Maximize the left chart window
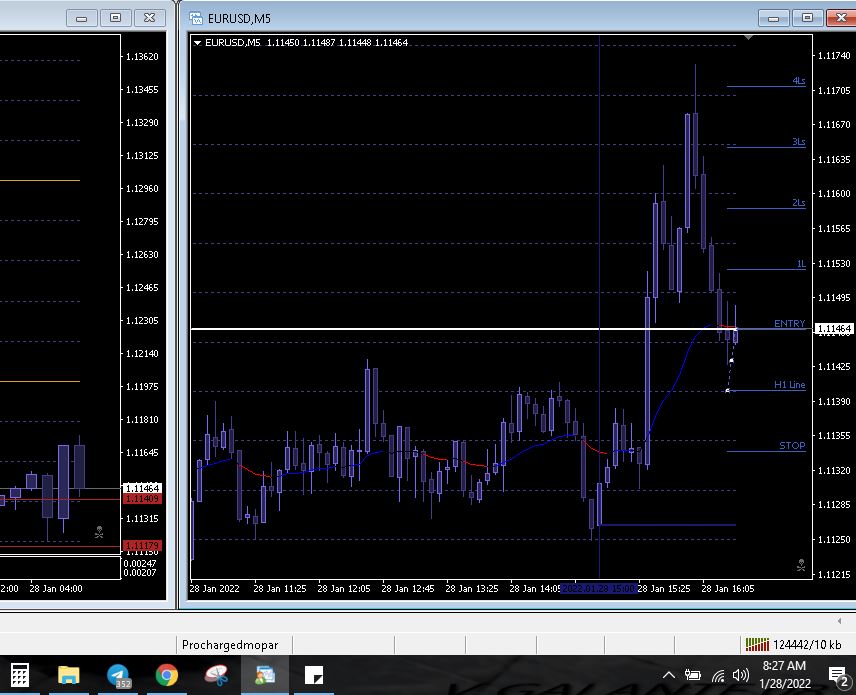The width and height of the screenshot is (856, 695). point(116,18)
